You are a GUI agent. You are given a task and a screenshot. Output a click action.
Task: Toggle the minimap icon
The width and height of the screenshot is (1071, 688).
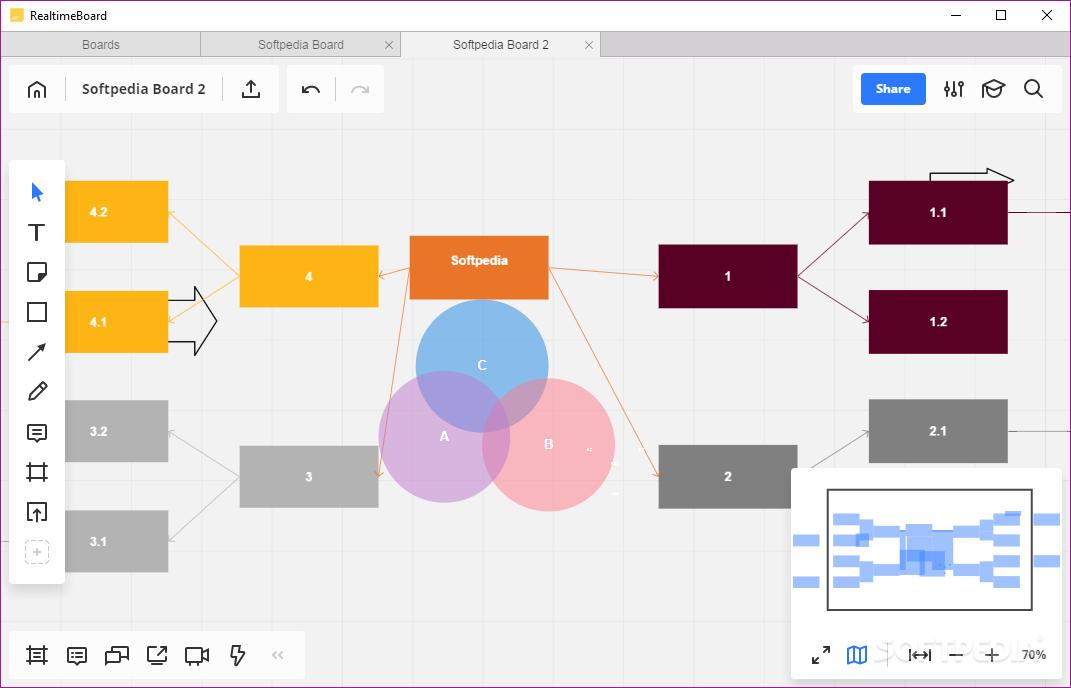click(857, 655)
